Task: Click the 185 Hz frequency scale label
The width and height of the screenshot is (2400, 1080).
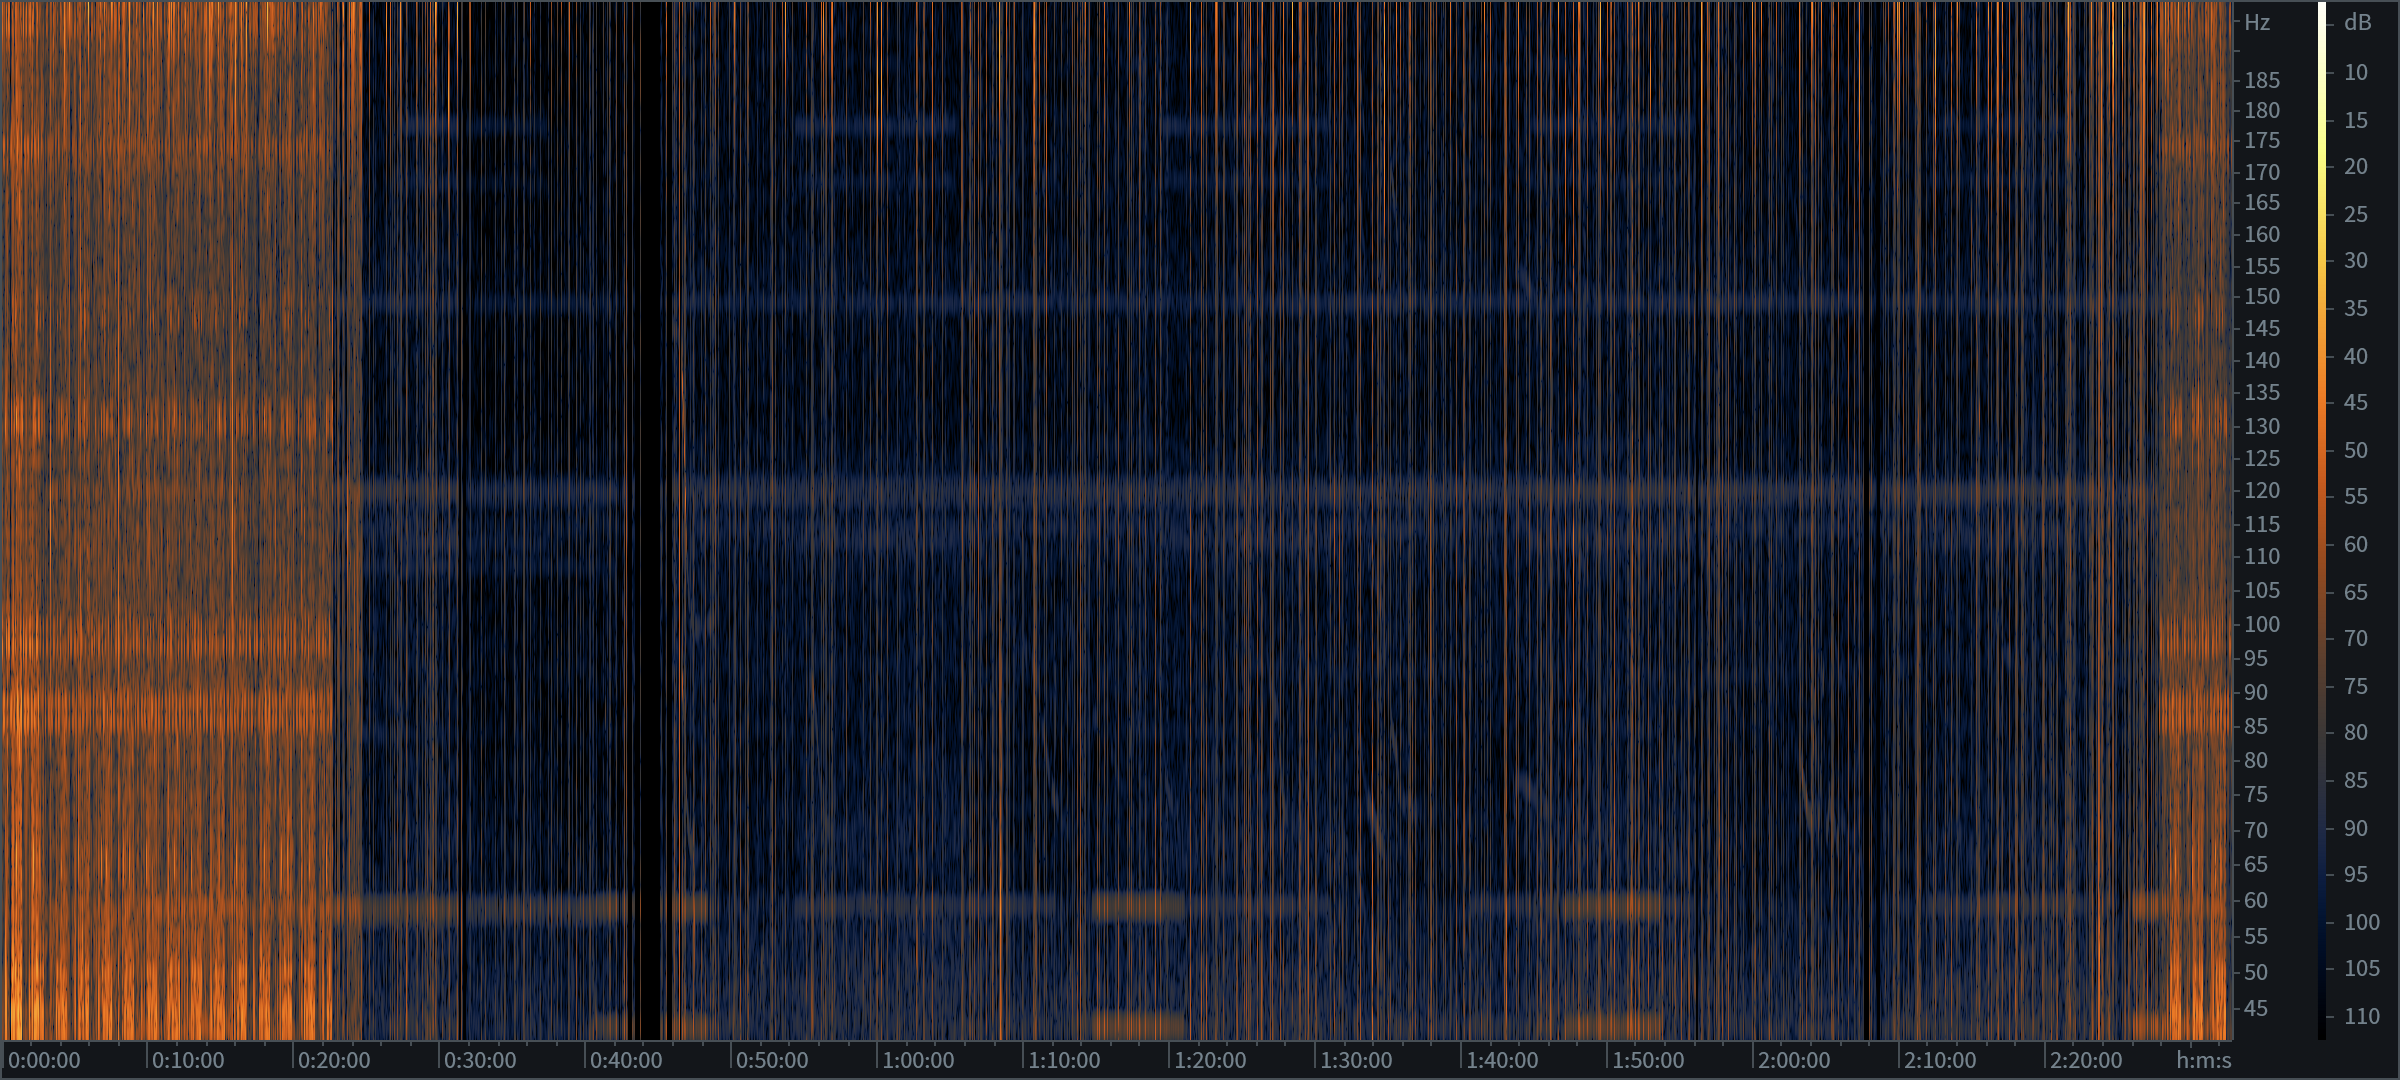Action: click(2262, 80)
